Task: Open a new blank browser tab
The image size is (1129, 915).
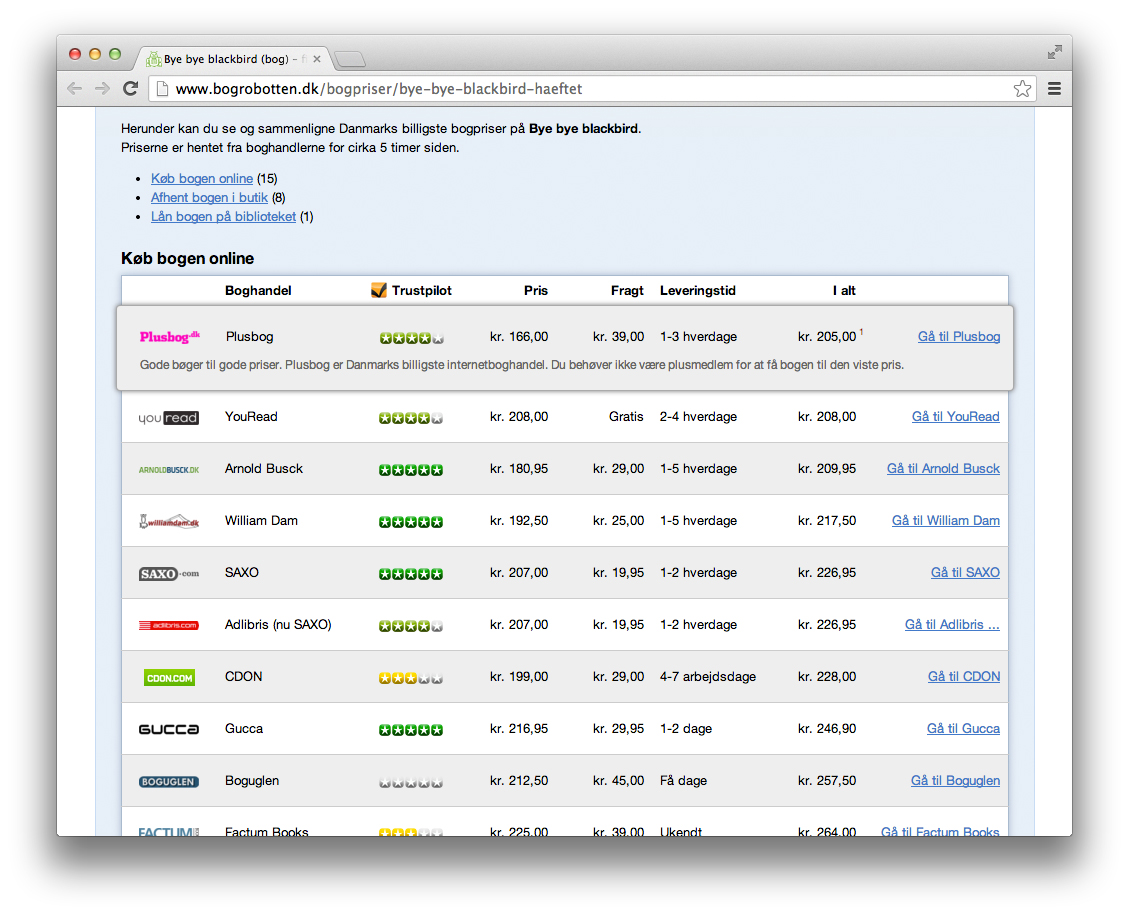Action: click(x=350, y=60)
